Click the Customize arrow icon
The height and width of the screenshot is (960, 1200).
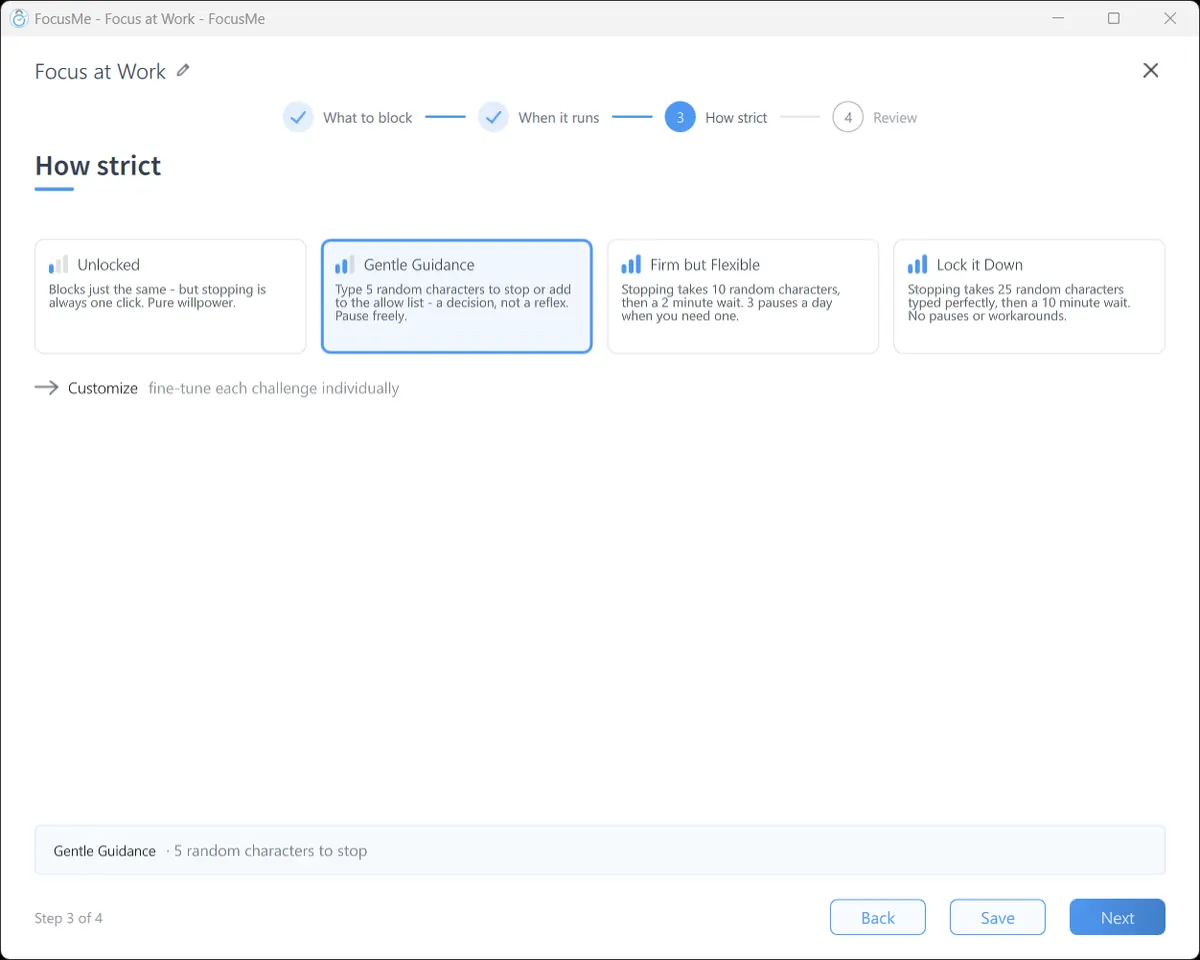[x=47, y=388]
